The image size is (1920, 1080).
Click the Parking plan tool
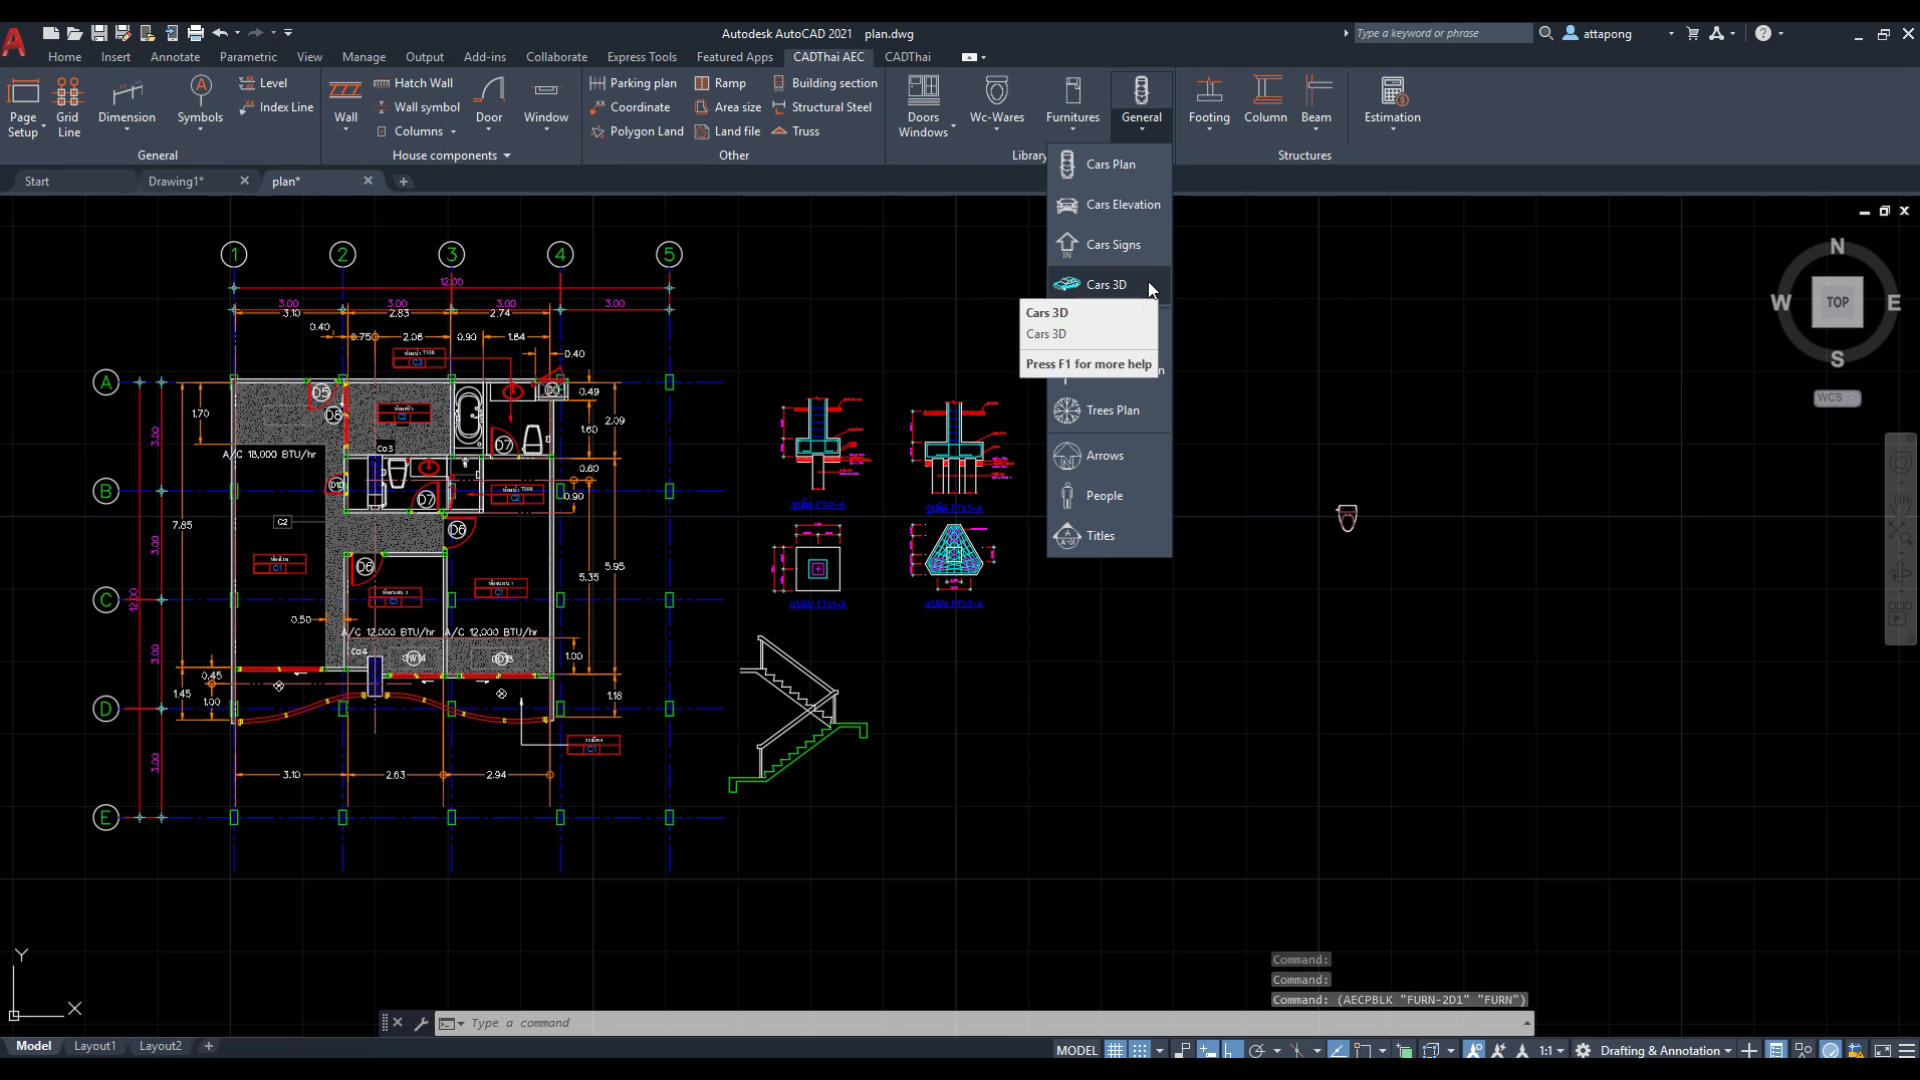point(633,83)
